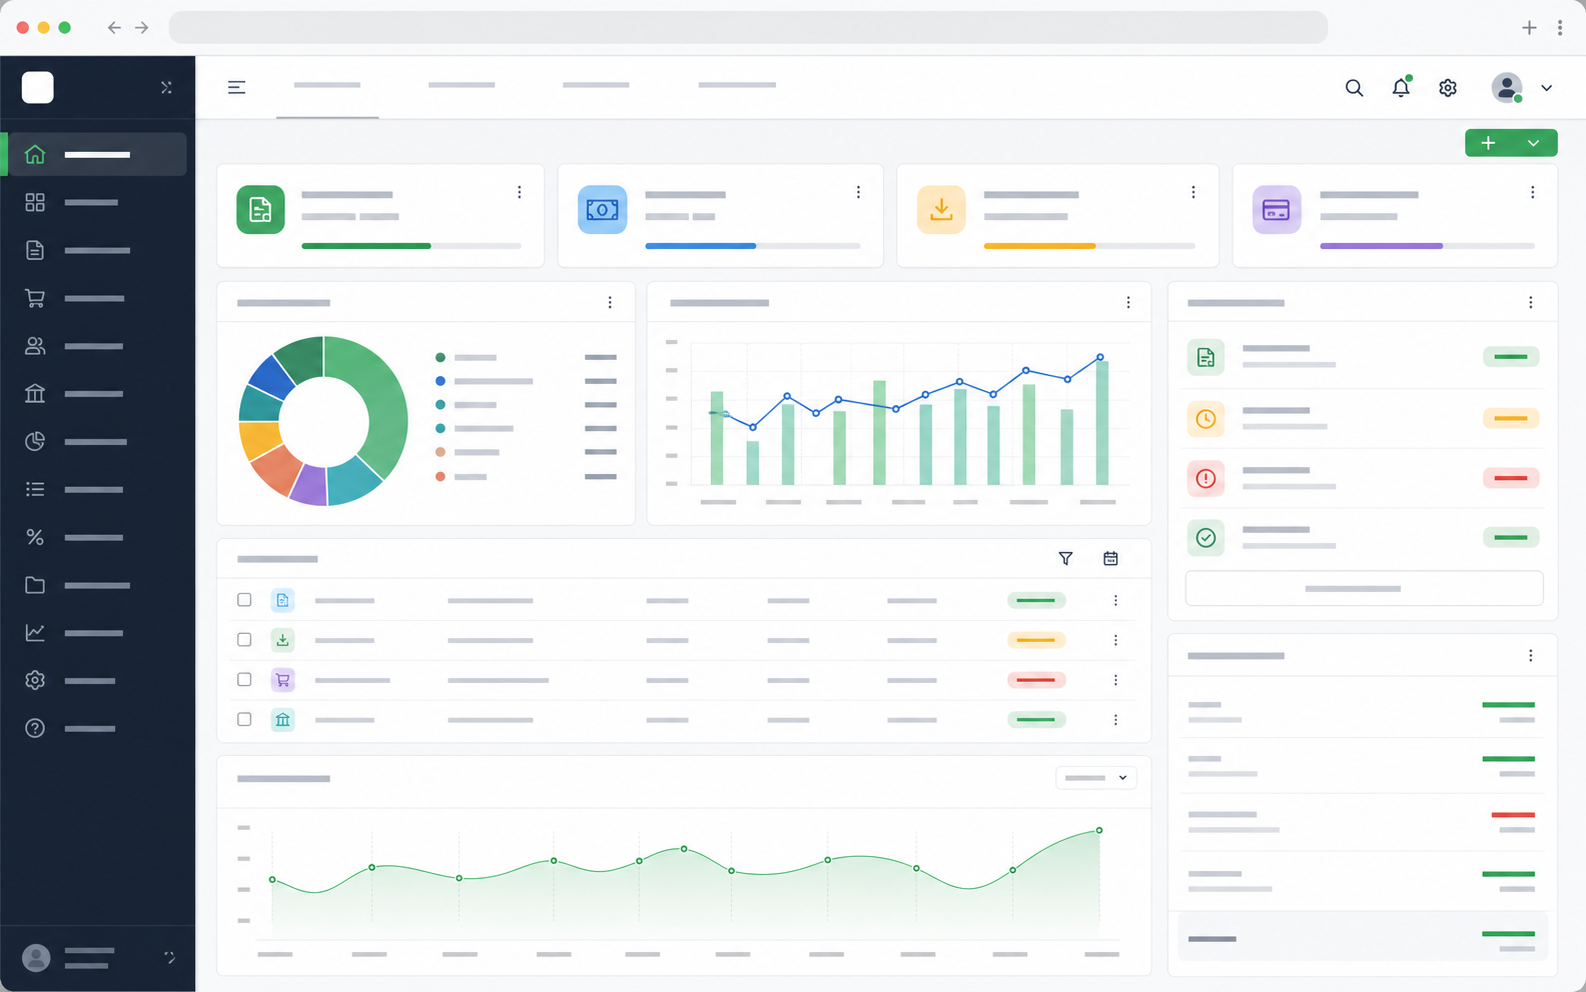Select the four-squares grid icon in sidebar
This screenshot has height=992, width=1586.
point(35,202)
